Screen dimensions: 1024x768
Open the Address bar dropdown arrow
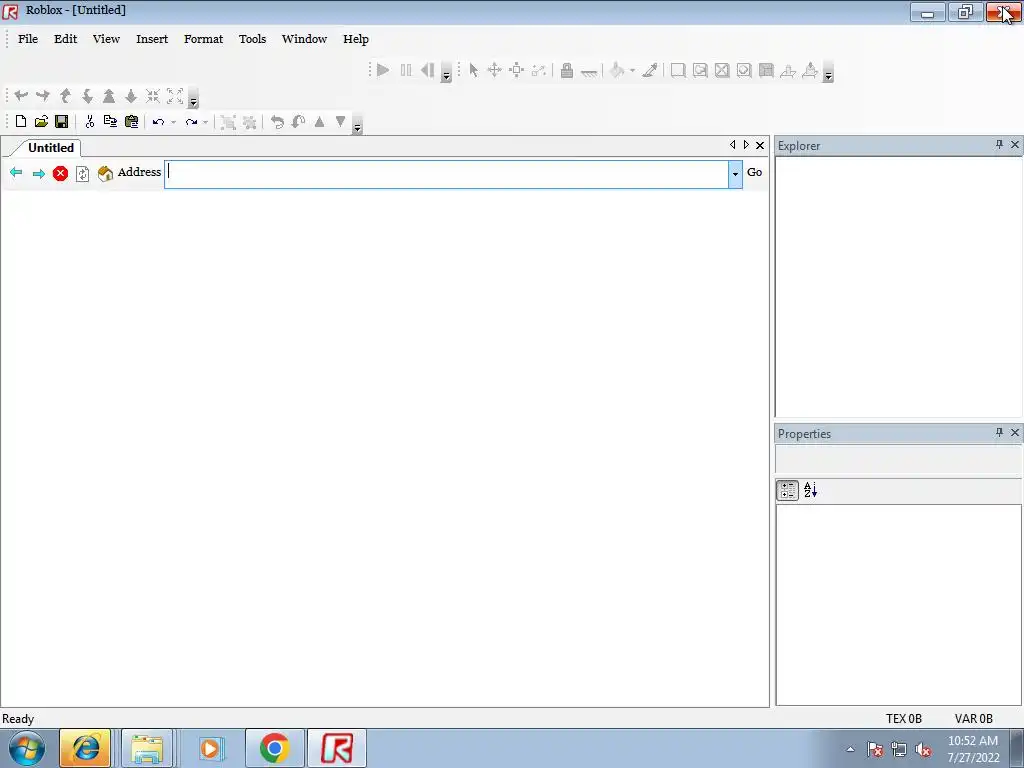[735, 174]
